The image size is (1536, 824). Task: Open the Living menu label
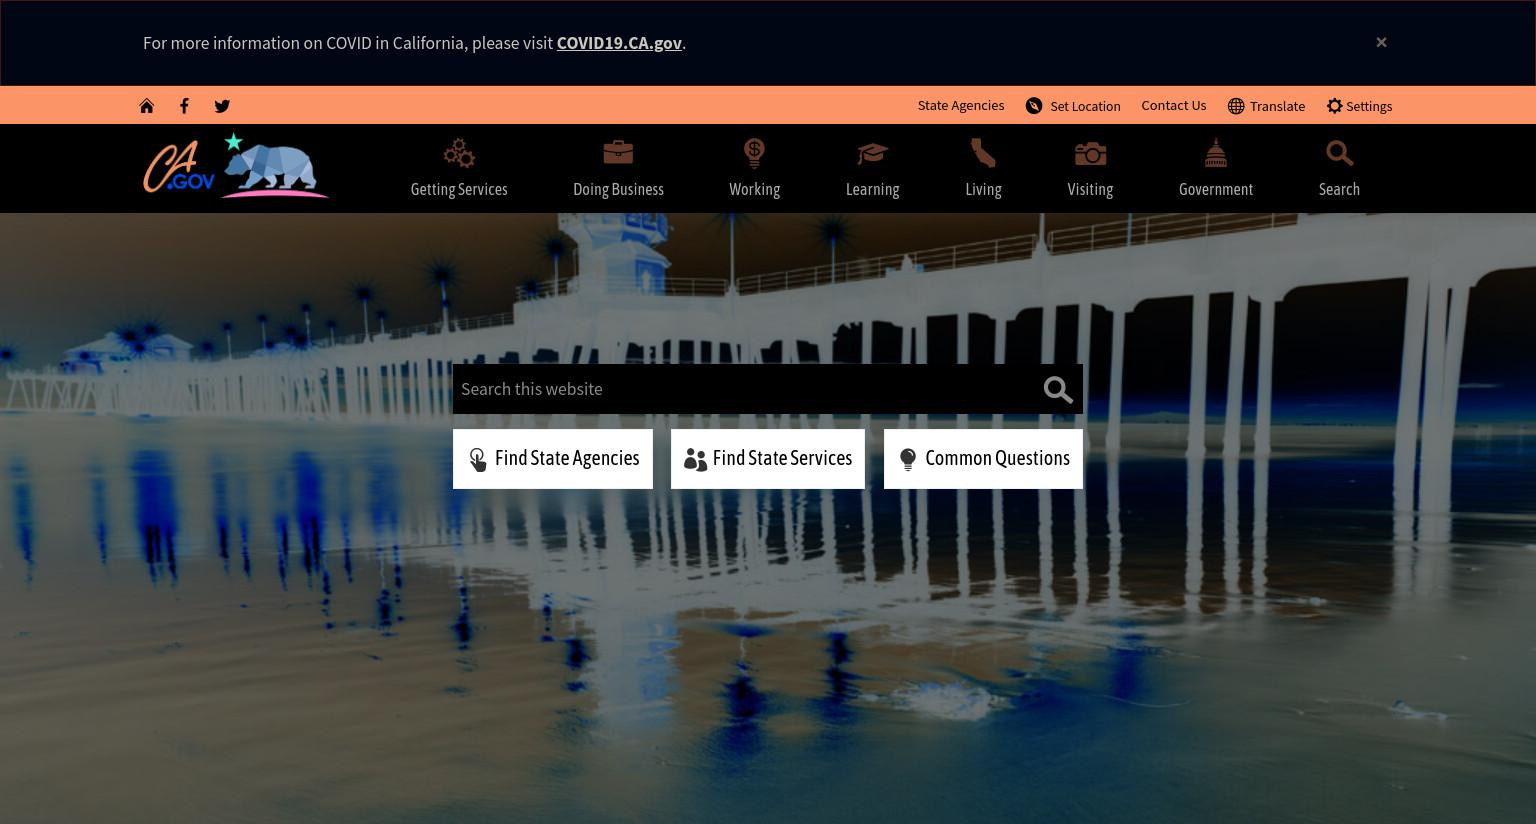[983, 189]
